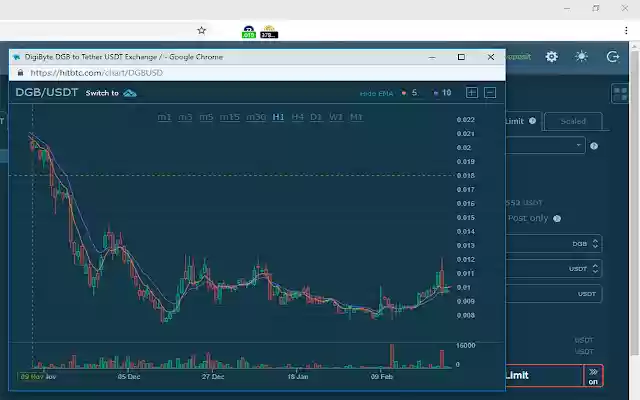
Task: Click the 27 Dec date axis label
Action: click(x=213, y=377)
